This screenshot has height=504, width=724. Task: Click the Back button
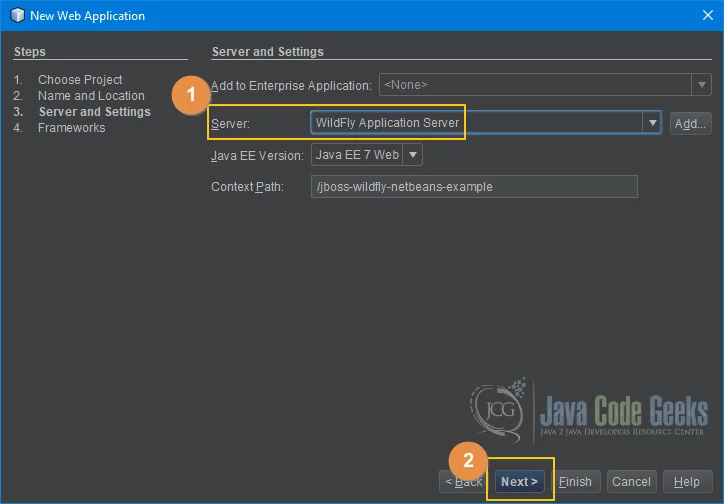[464, 481]
